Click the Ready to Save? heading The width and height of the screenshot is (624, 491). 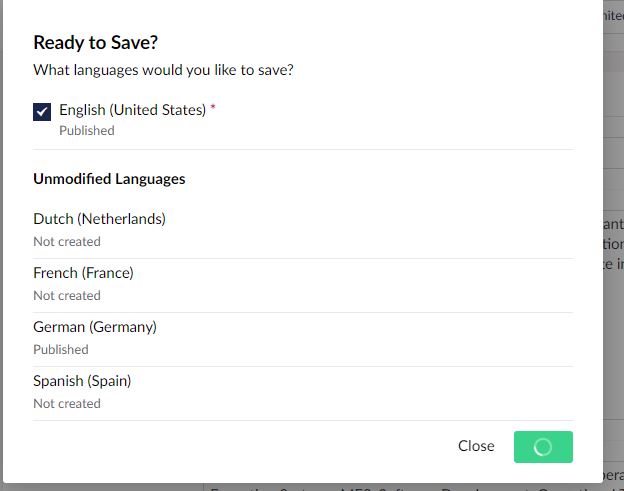coord(96,43)
